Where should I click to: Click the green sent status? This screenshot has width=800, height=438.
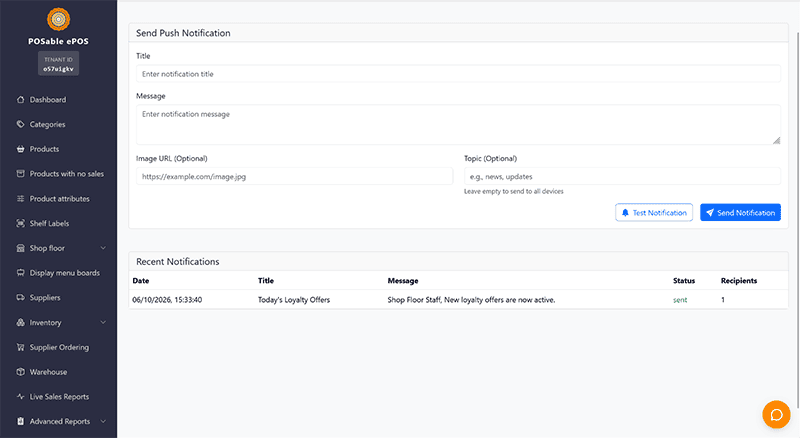tap(680, 300)
